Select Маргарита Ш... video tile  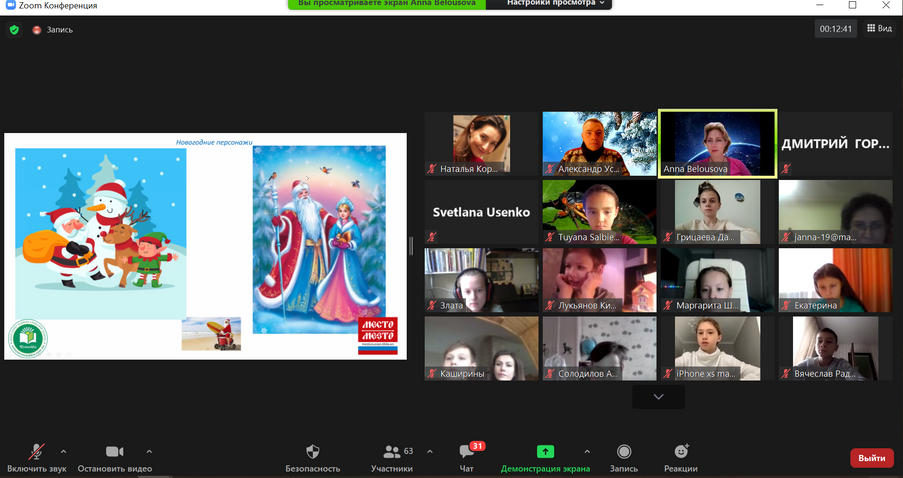tap(718, 280)
